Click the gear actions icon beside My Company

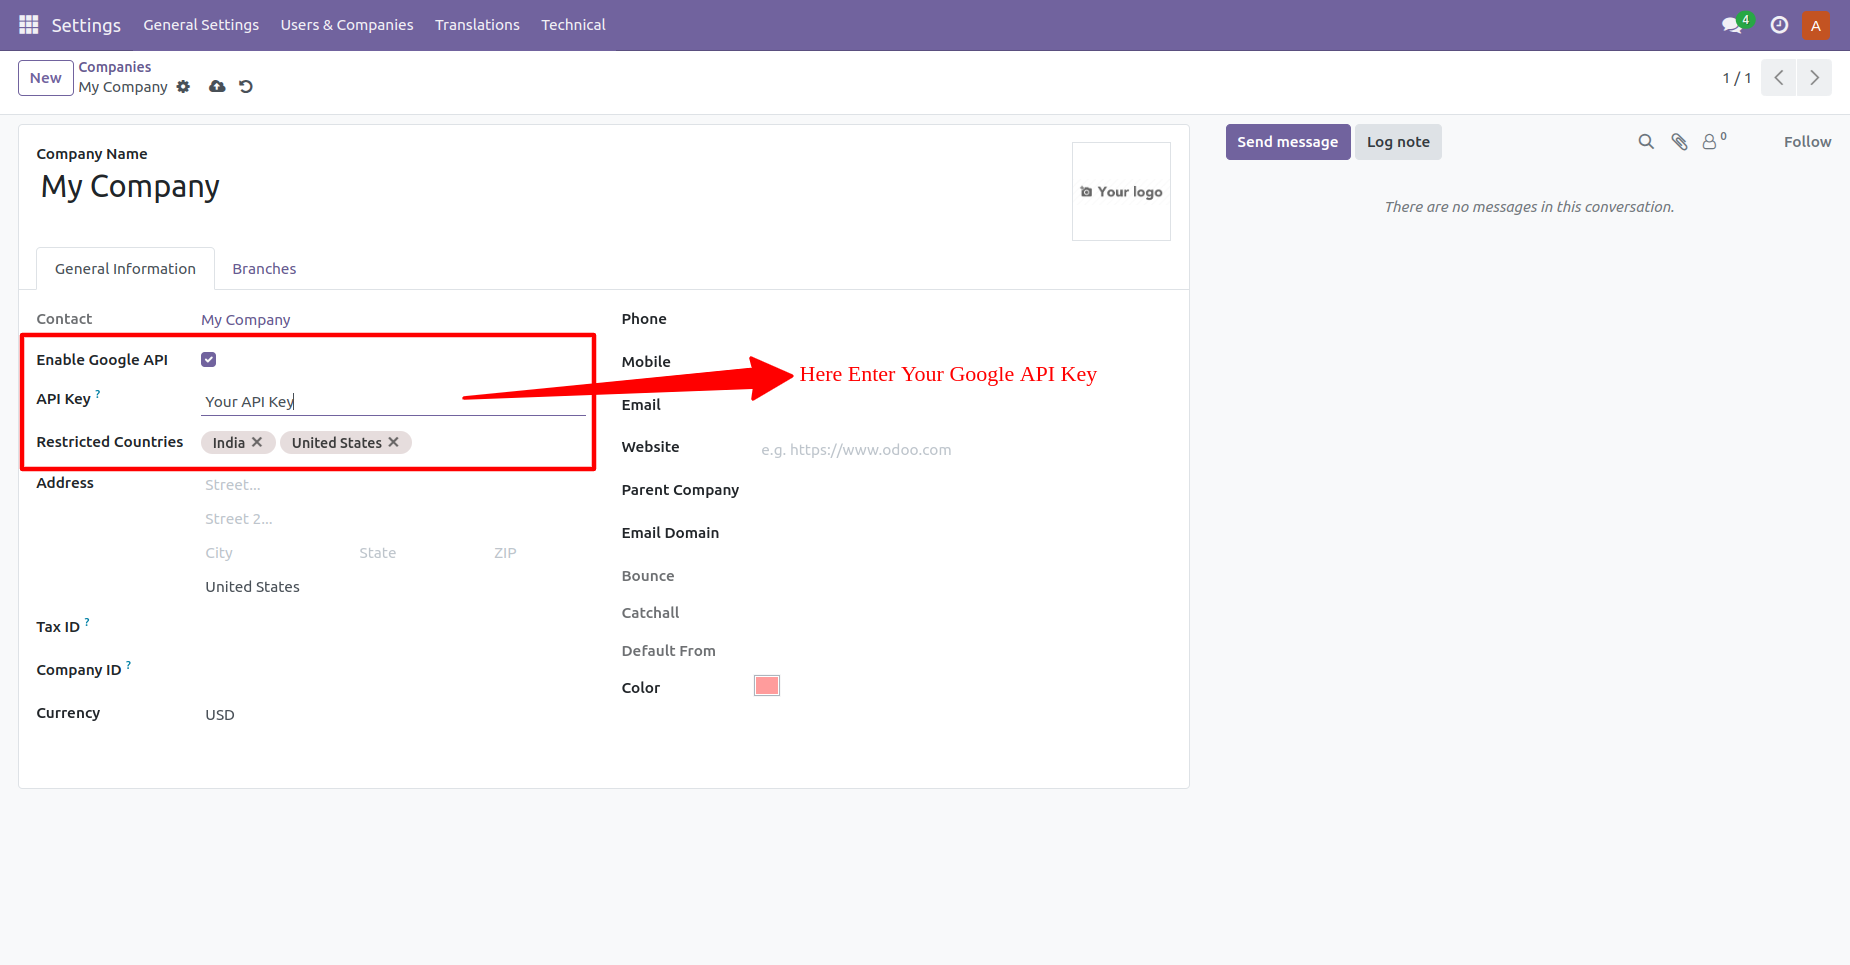pos(184,87)
